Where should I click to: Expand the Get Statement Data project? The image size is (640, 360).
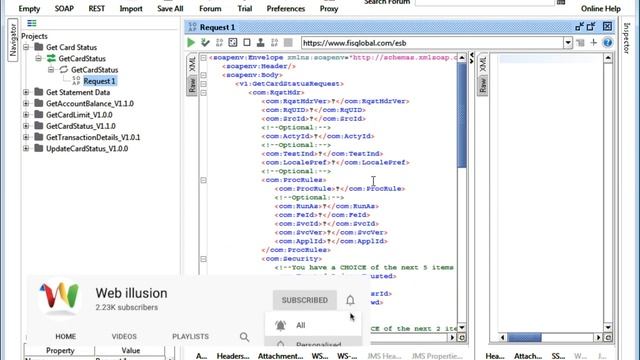26,92
